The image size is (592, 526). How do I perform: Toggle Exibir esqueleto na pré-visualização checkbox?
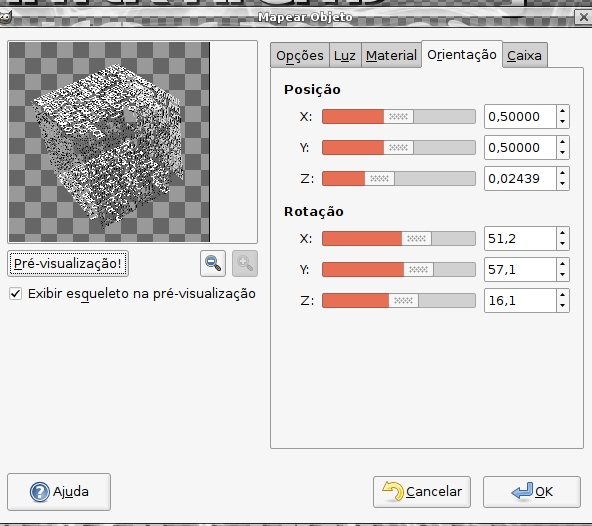[x=15, y=293]
